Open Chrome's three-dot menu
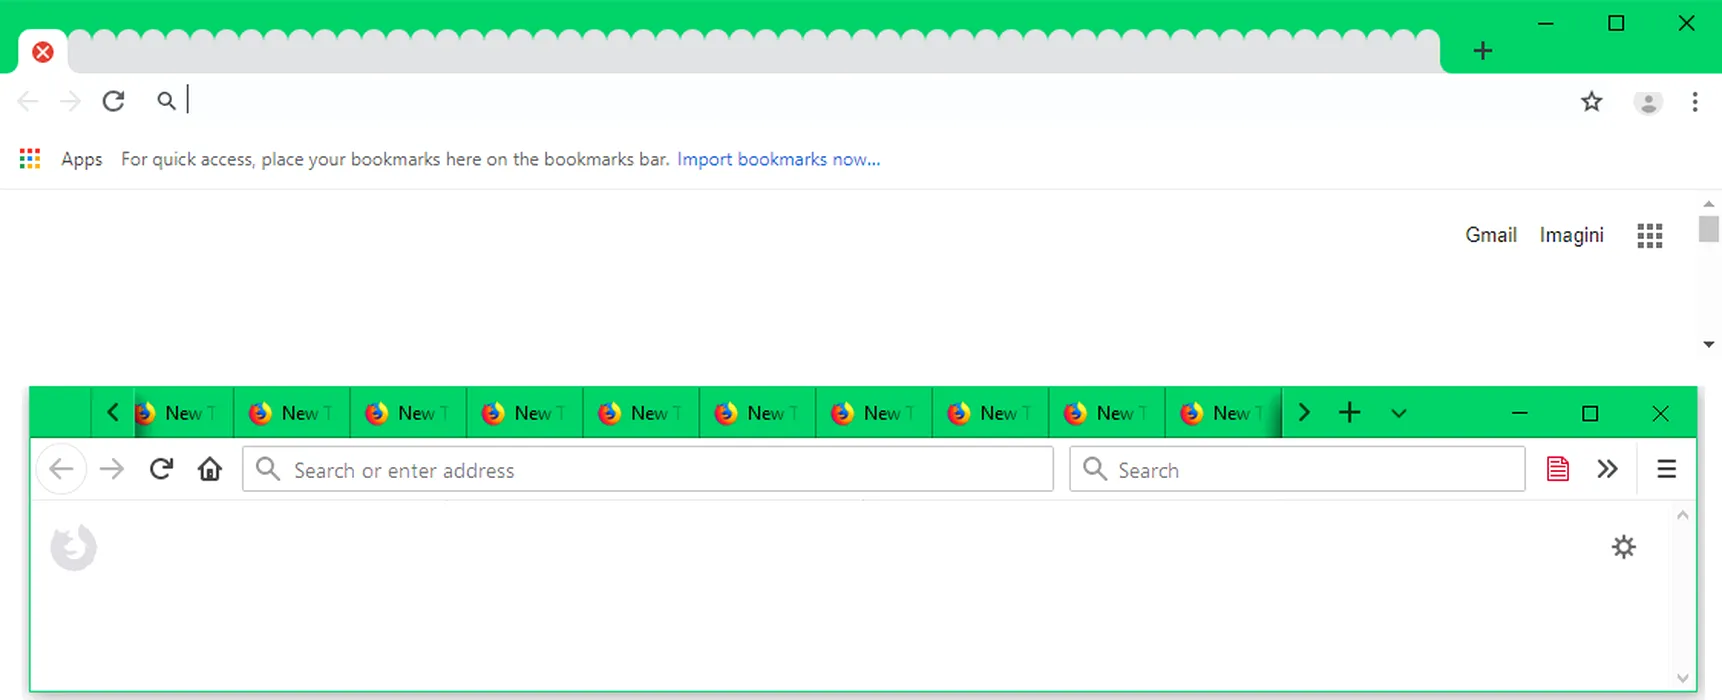Viewport: 1722px width, 700px height. tap(1694, 102)
